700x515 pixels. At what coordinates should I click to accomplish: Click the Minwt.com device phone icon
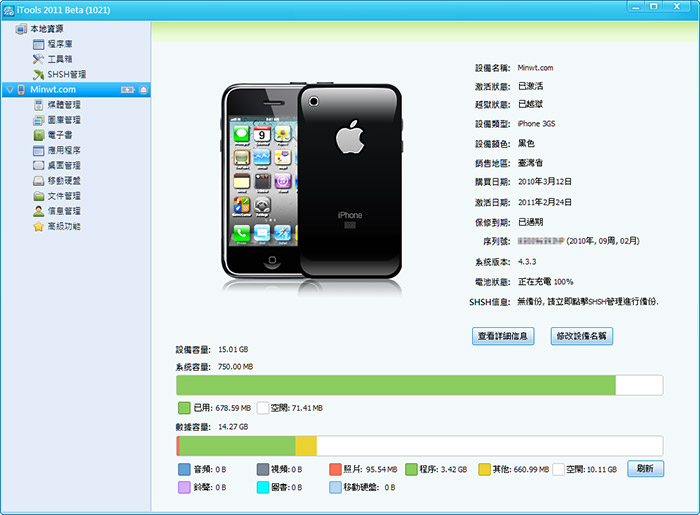(21, 90)
